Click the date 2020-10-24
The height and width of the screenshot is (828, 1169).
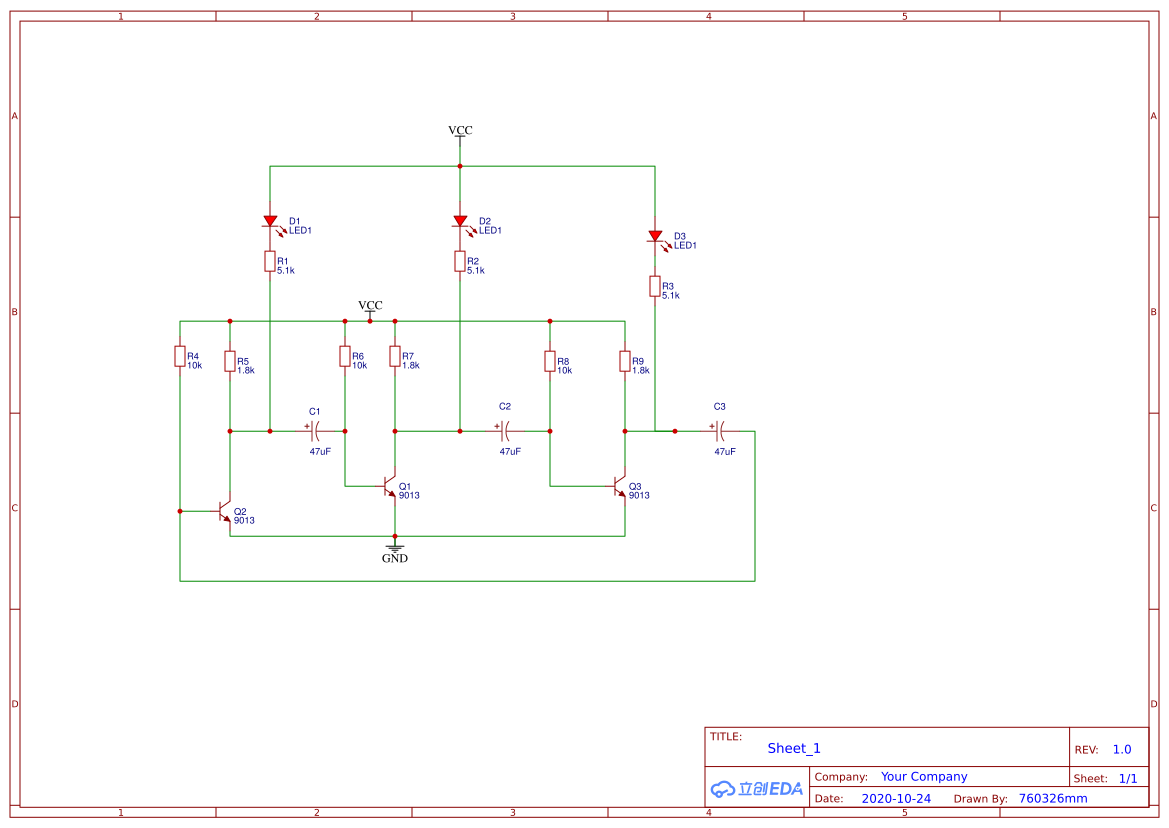[x=896, y=799]
